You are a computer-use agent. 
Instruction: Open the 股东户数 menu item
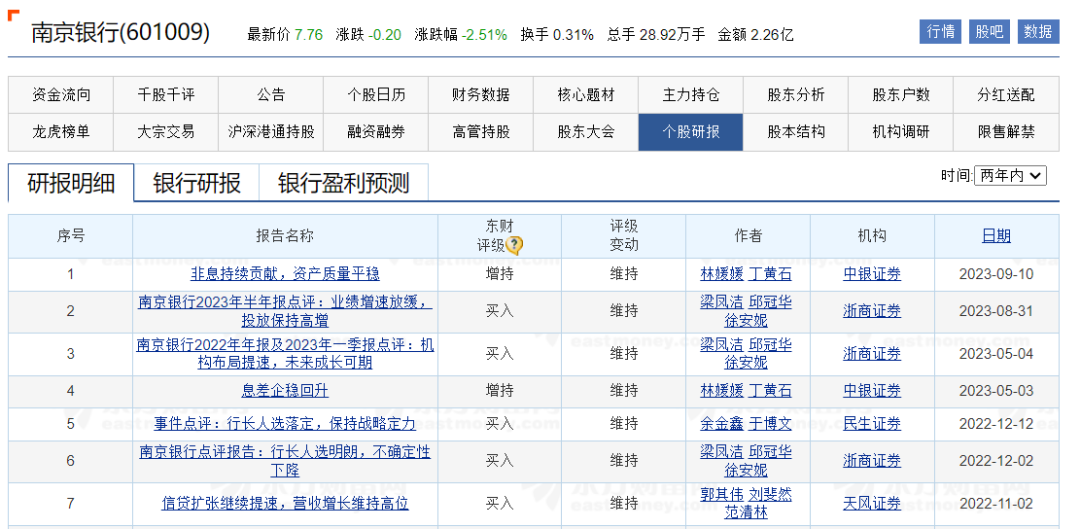[901, 95]
